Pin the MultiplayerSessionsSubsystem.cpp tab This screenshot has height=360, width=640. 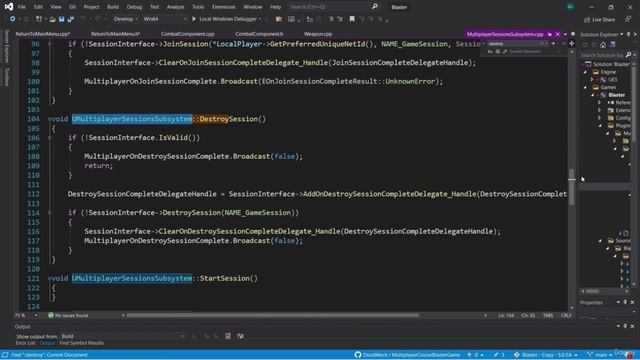point(550,34)
